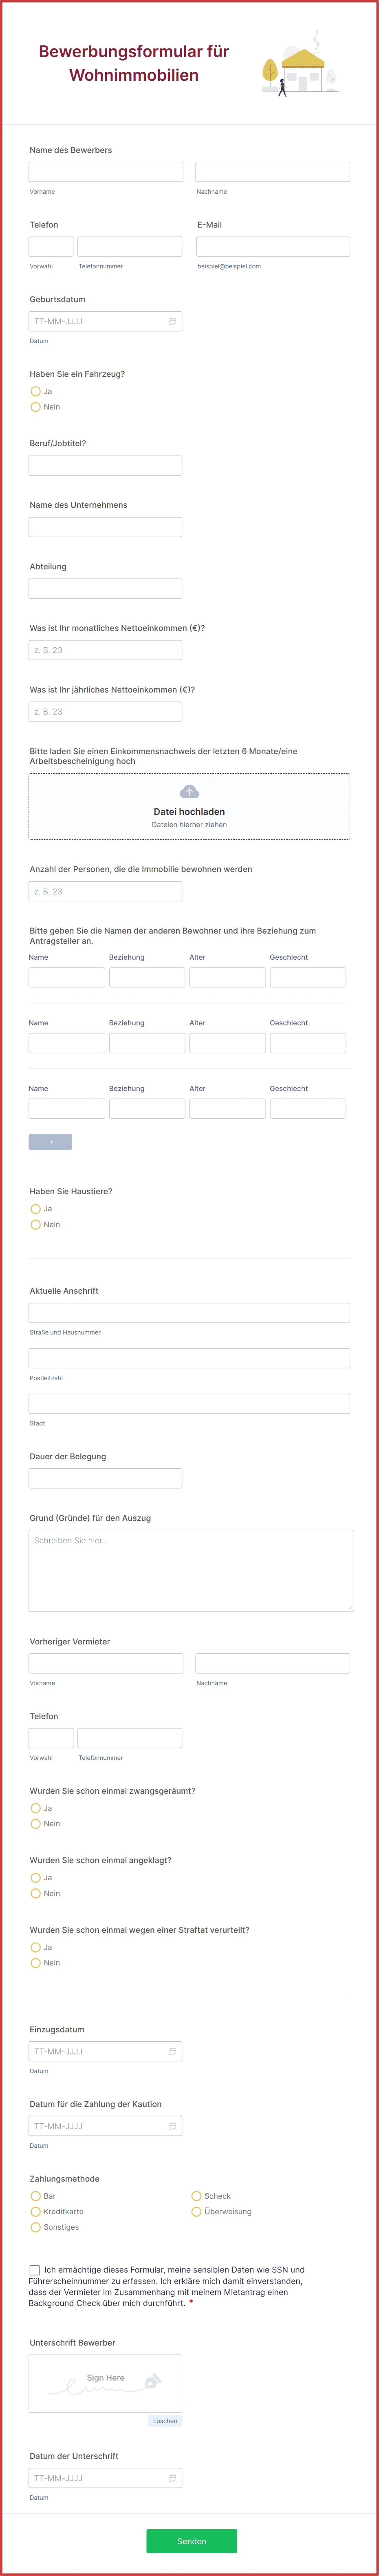This screenshot has width=379, height=2576.
Task: Click the Stadt input field
Action: tap(189, 1403)
